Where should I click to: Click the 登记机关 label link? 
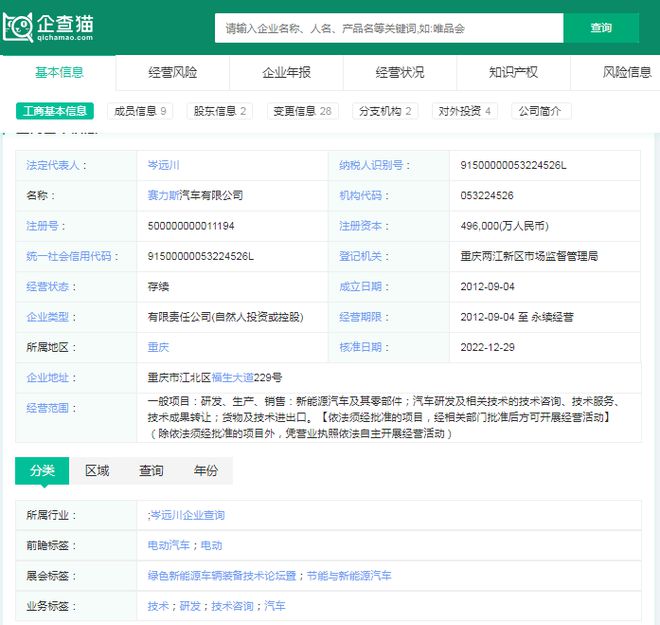click(360, 256)
